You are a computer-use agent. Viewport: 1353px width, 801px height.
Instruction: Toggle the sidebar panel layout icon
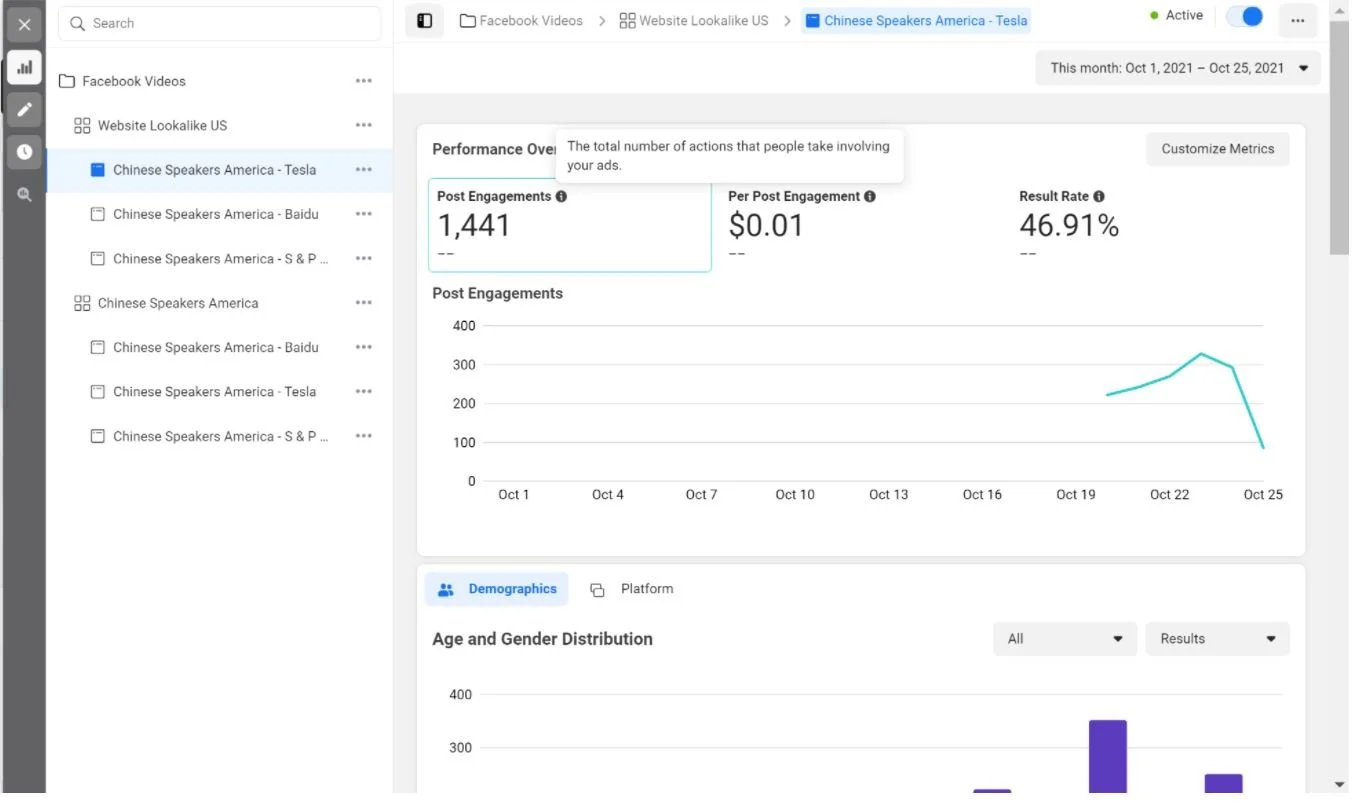(x=424, y=21)
